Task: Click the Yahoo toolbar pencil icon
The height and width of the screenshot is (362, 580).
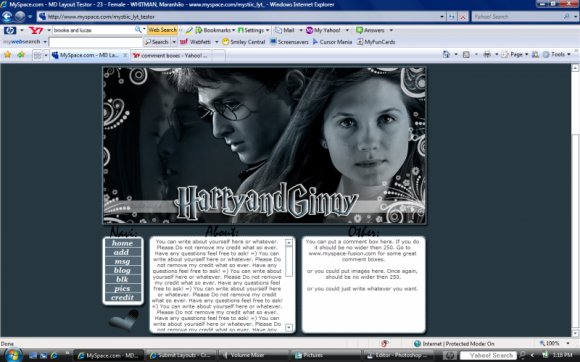Action: (x=189, y=30)
